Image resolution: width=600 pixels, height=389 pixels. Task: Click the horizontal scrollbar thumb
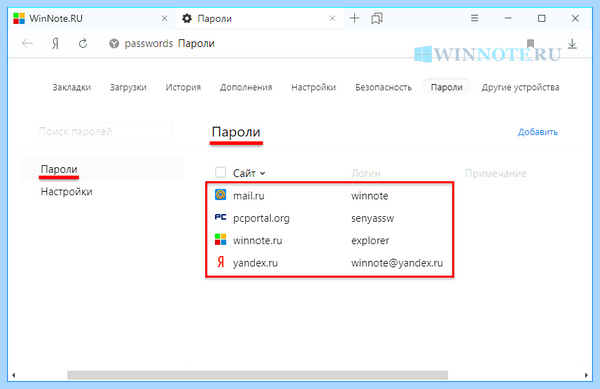[x=258, y=375]
